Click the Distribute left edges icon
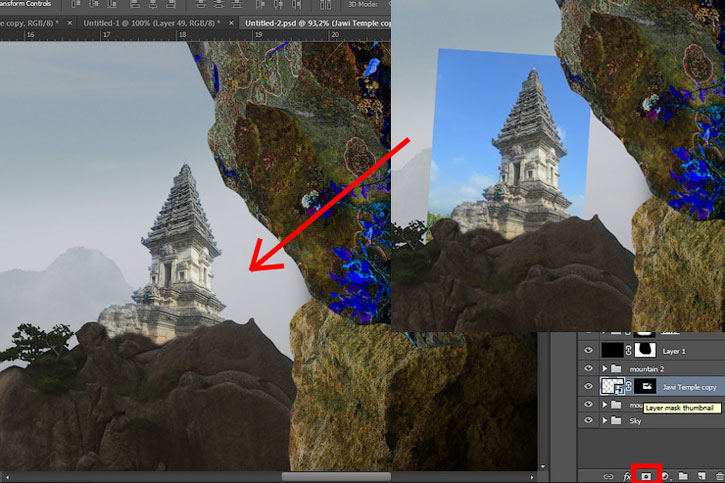 (x=260, y=4)
